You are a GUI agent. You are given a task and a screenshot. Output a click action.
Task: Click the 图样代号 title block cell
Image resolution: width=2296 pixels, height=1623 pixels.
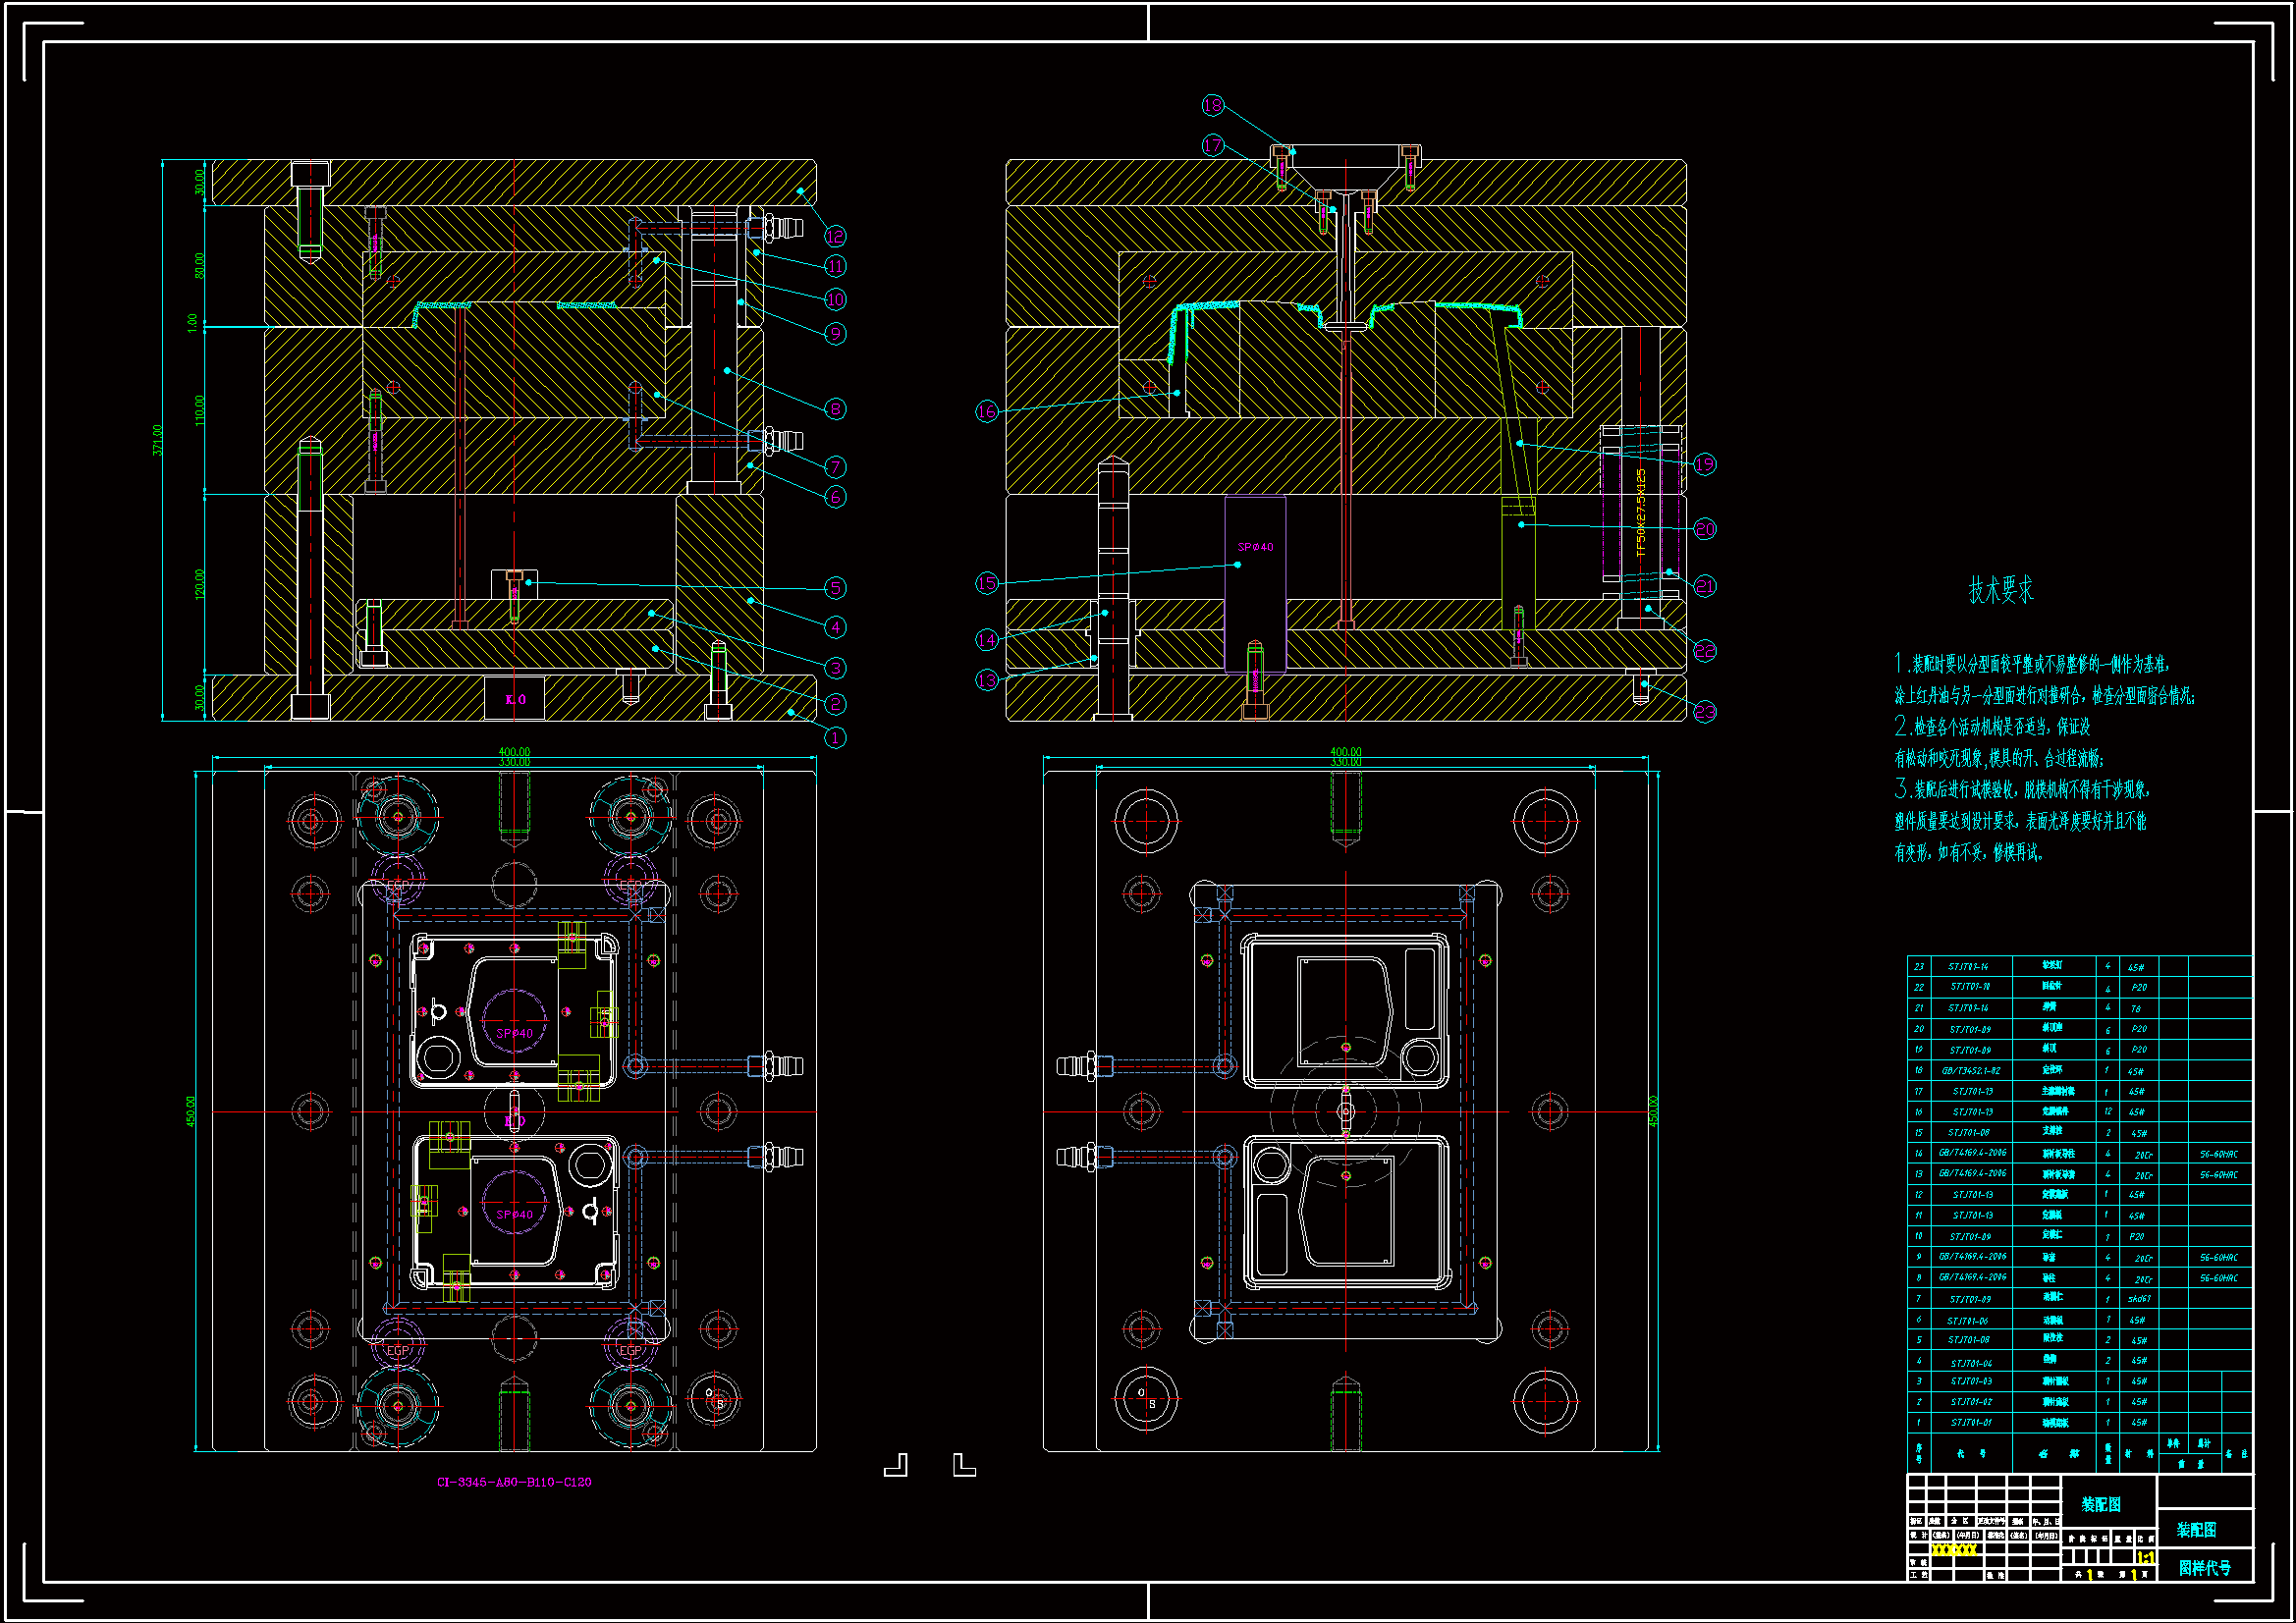2204,1567
